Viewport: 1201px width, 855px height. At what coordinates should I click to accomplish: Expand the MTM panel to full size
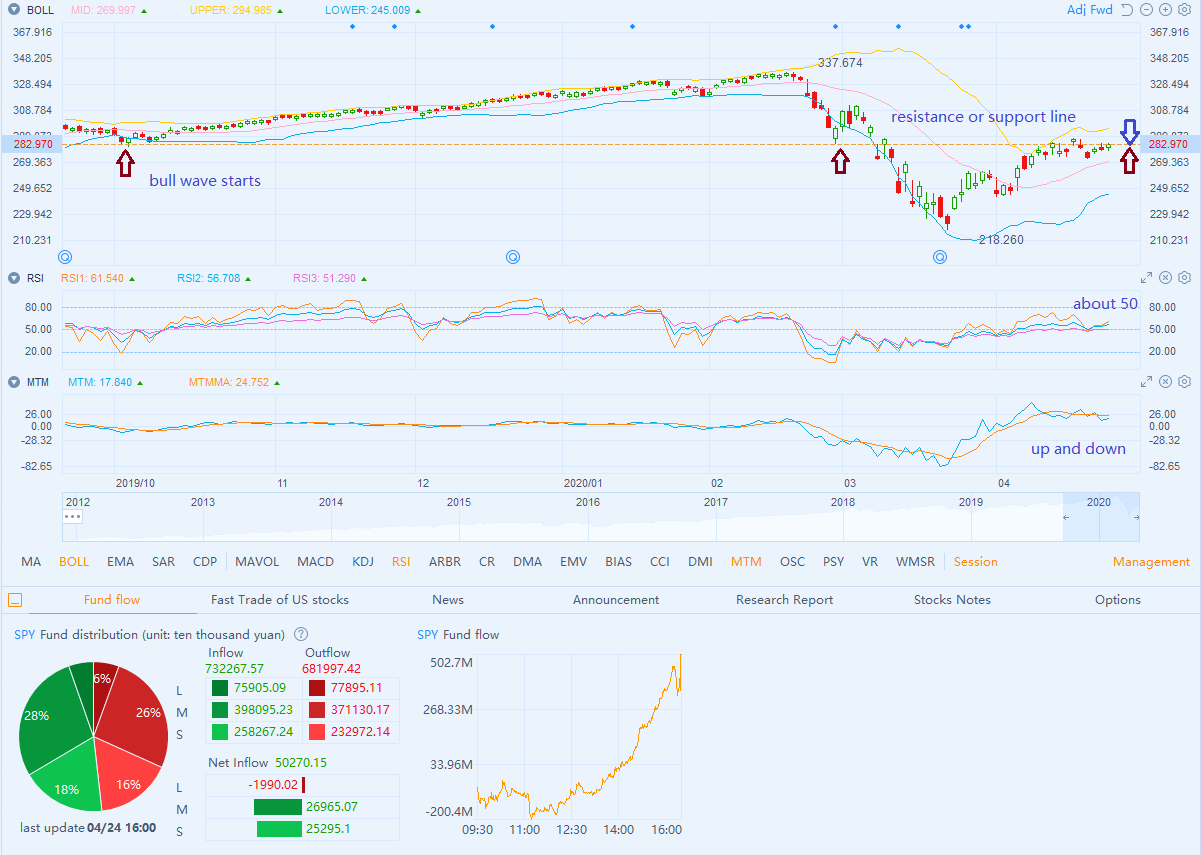coord(1146,381)
